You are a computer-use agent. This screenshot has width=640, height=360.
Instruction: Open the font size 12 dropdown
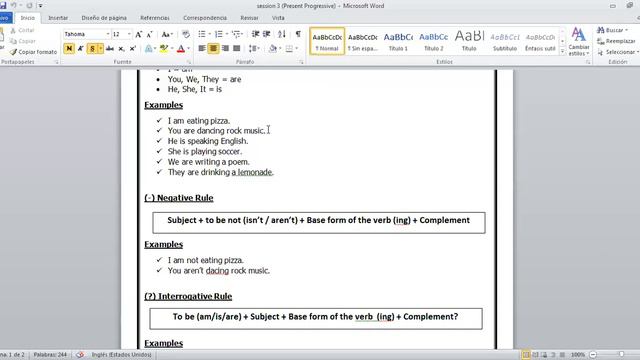click(129, 34)
